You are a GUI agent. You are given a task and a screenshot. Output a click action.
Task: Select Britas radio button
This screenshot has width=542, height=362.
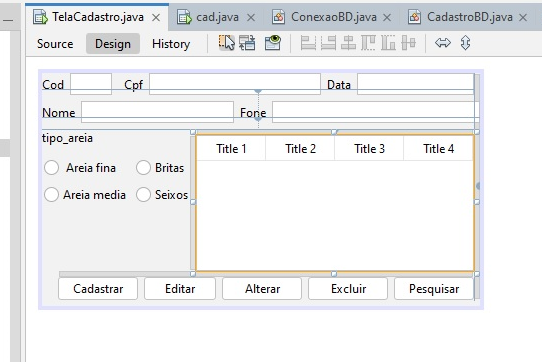coord(143,168)
